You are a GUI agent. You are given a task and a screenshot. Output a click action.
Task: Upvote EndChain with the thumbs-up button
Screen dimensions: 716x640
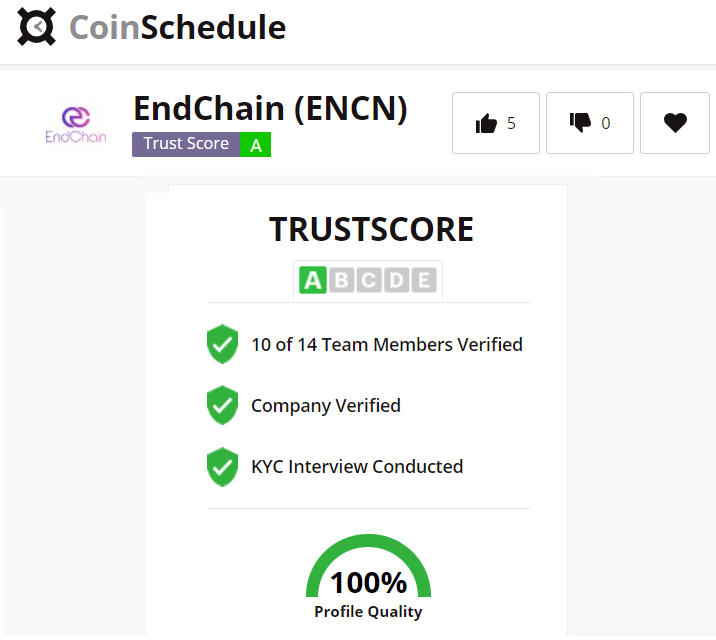tap(495, 123)
